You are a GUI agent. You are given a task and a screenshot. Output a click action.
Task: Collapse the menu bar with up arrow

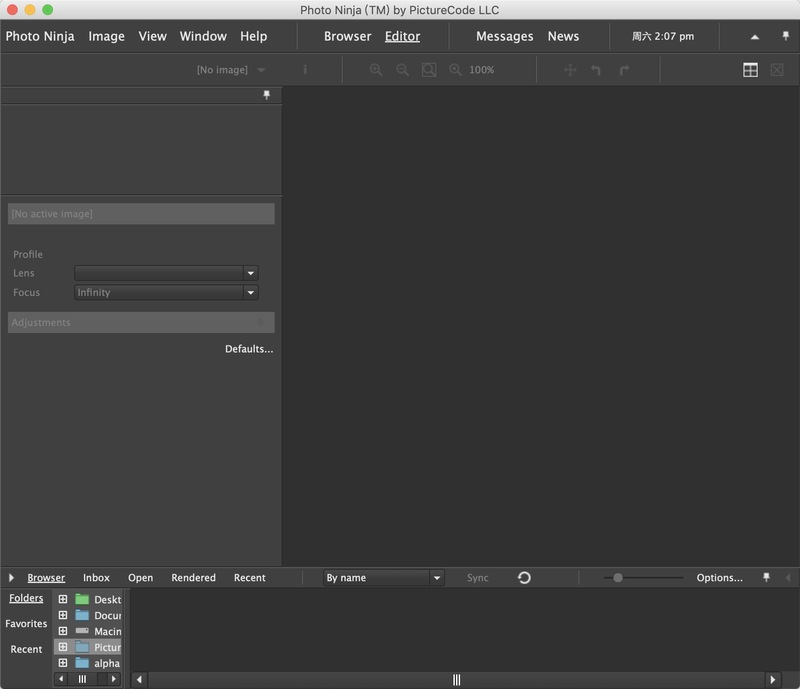coord(755,37)
